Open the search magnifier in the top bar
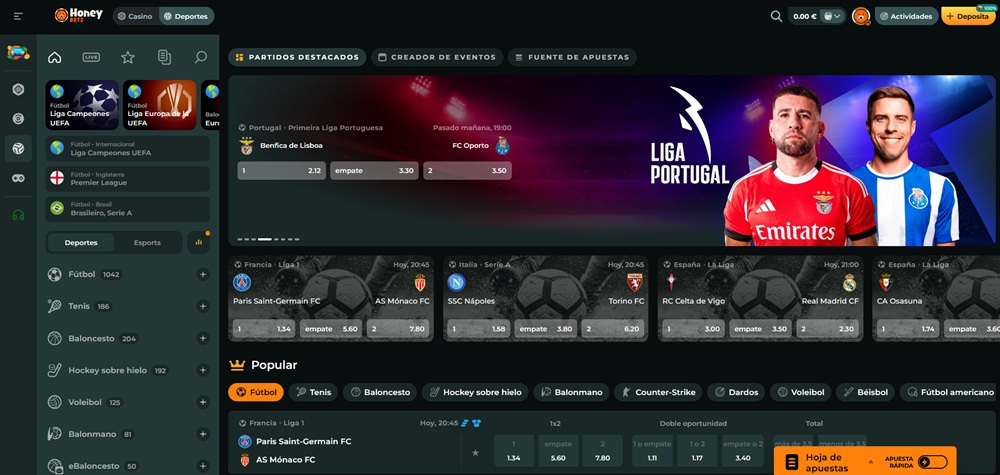This screenshot has width=1000, height=475. coord(776,16)
